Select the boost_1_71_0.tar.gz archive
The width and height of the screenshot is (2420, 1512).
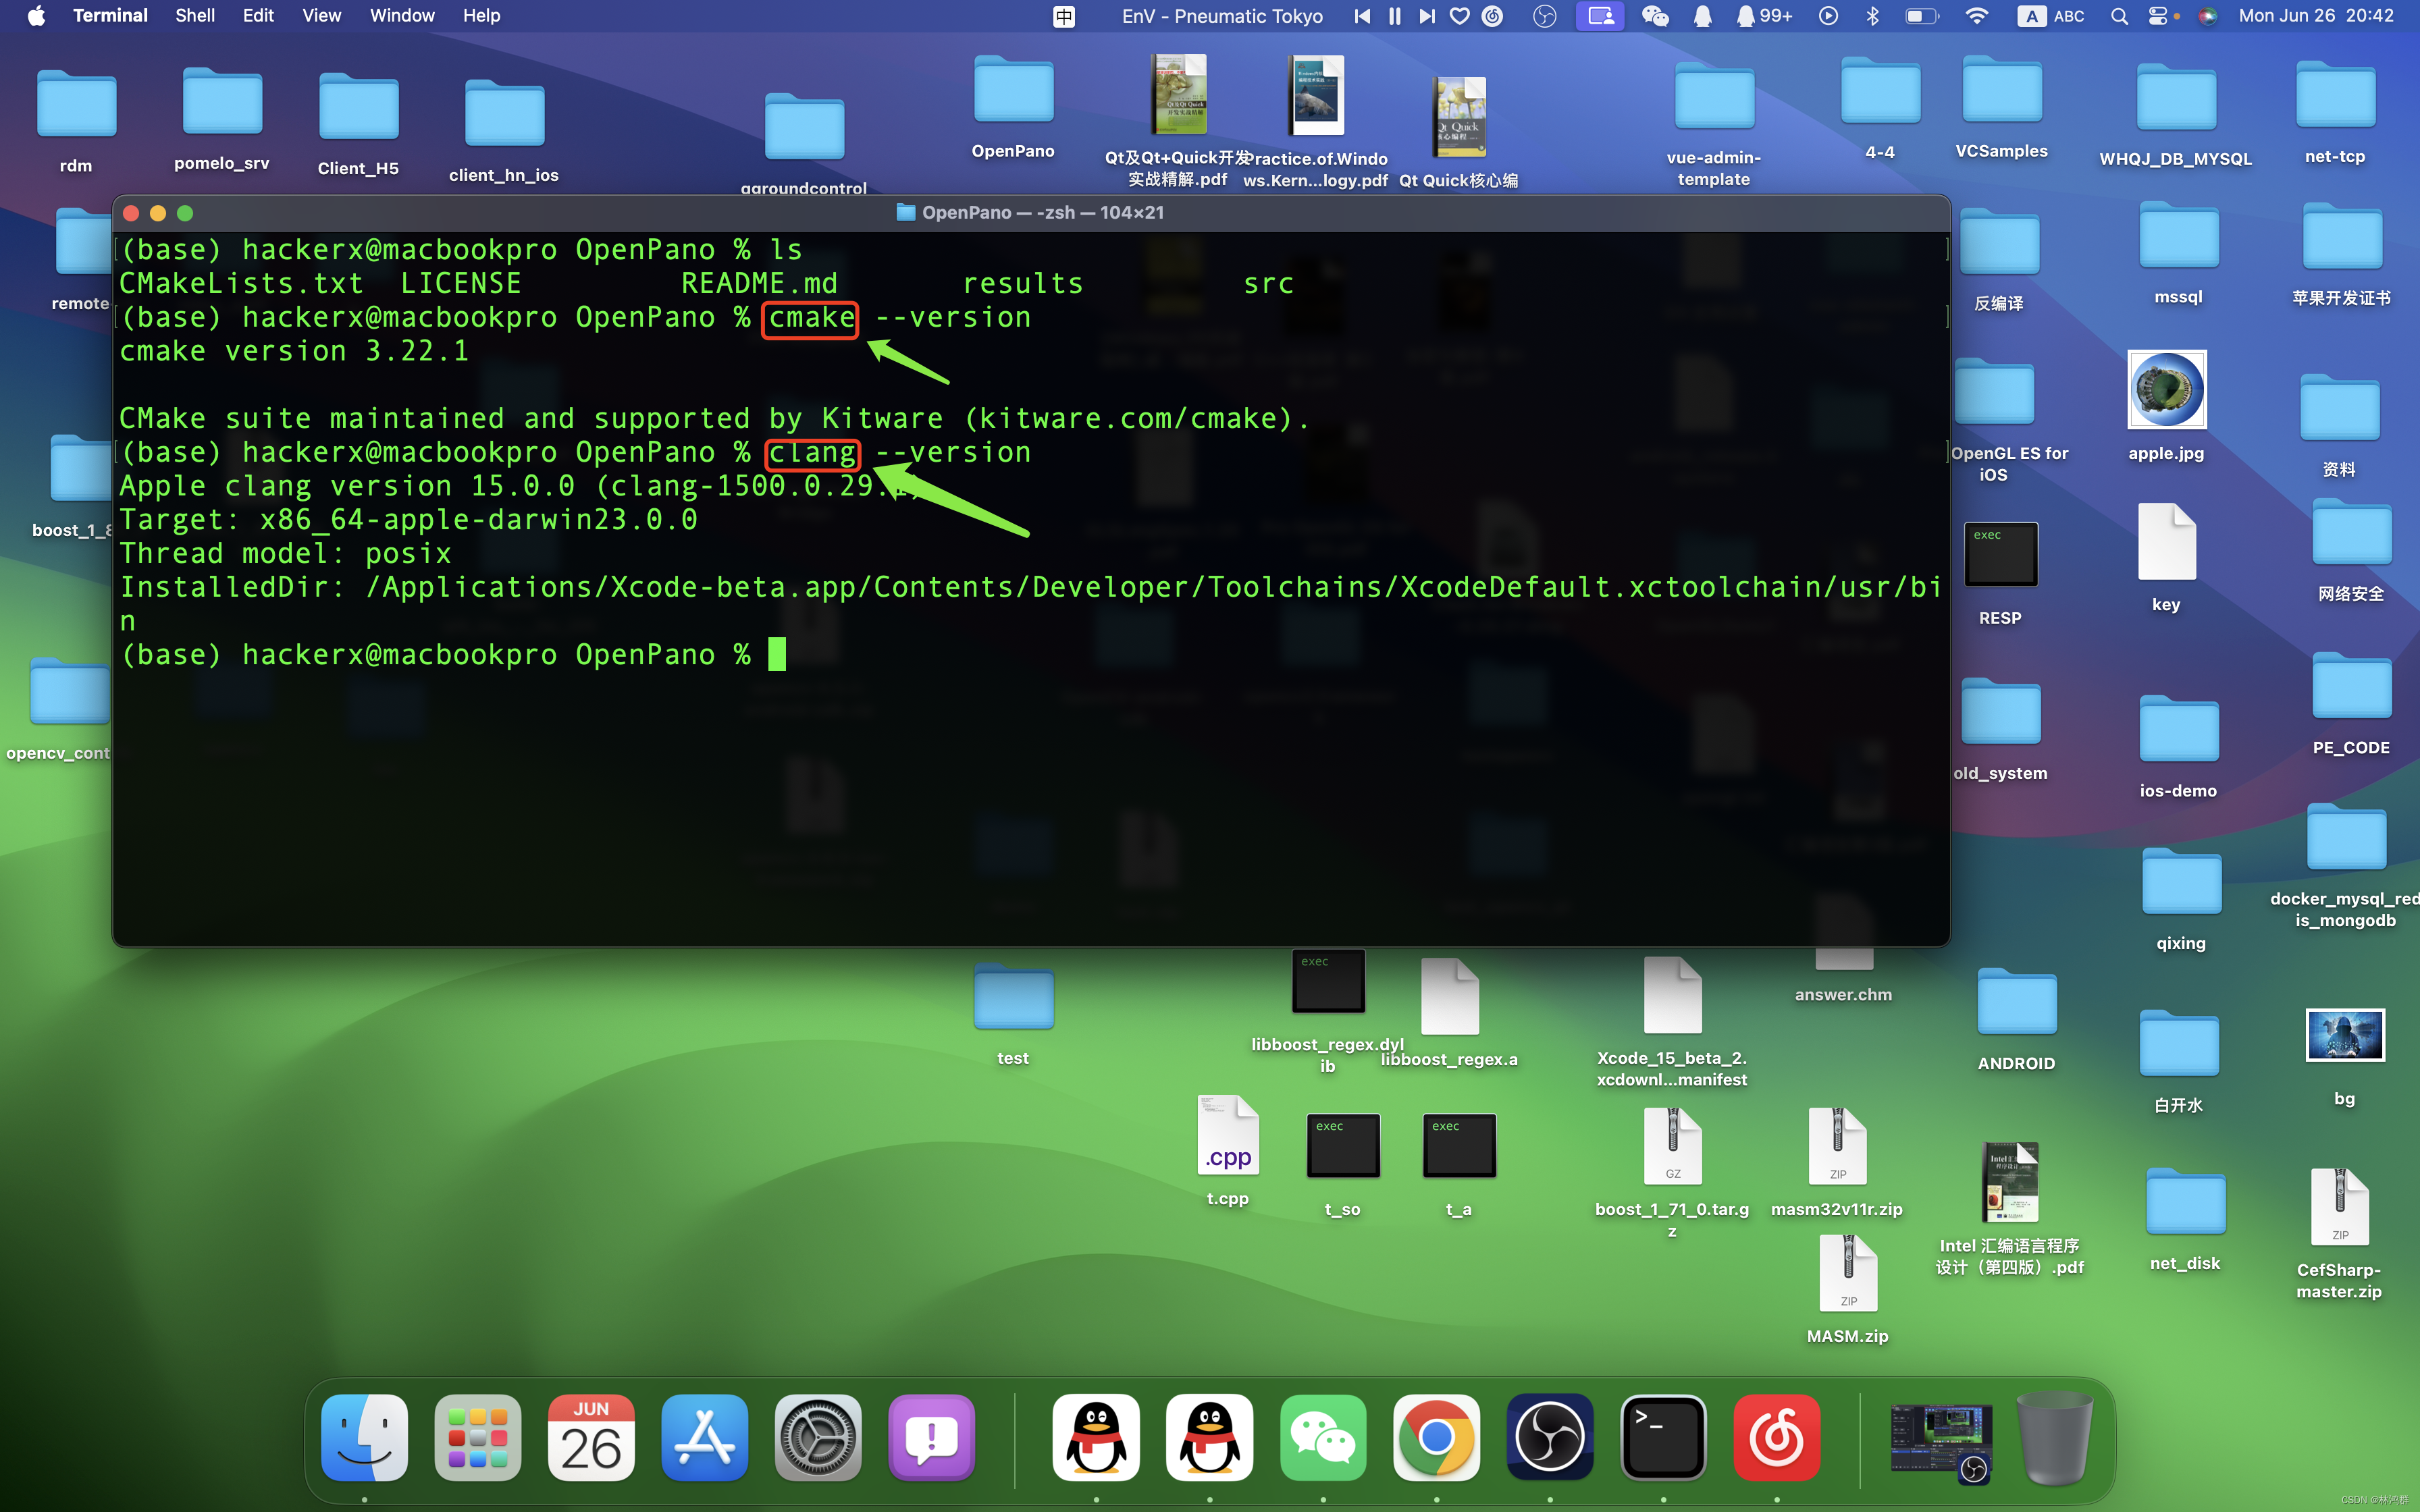(x=1672, y=1173)
